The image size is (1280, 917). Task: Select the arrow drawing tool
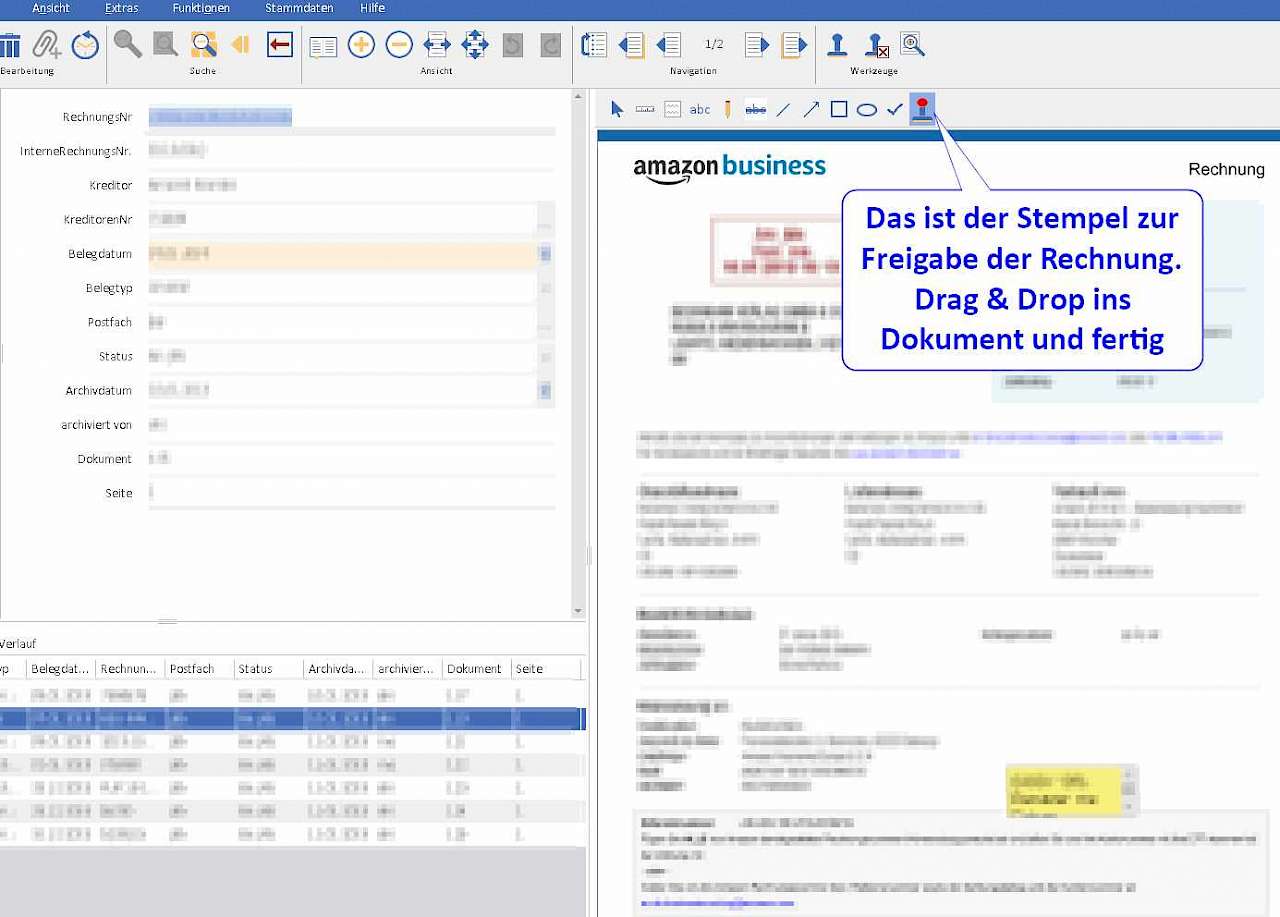(x=811, y=109)
